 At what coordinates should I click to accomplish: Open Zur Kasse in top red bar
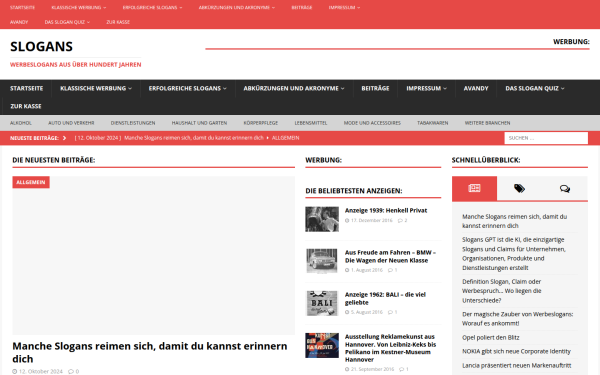pyautogui.click(x=118, y=22)
